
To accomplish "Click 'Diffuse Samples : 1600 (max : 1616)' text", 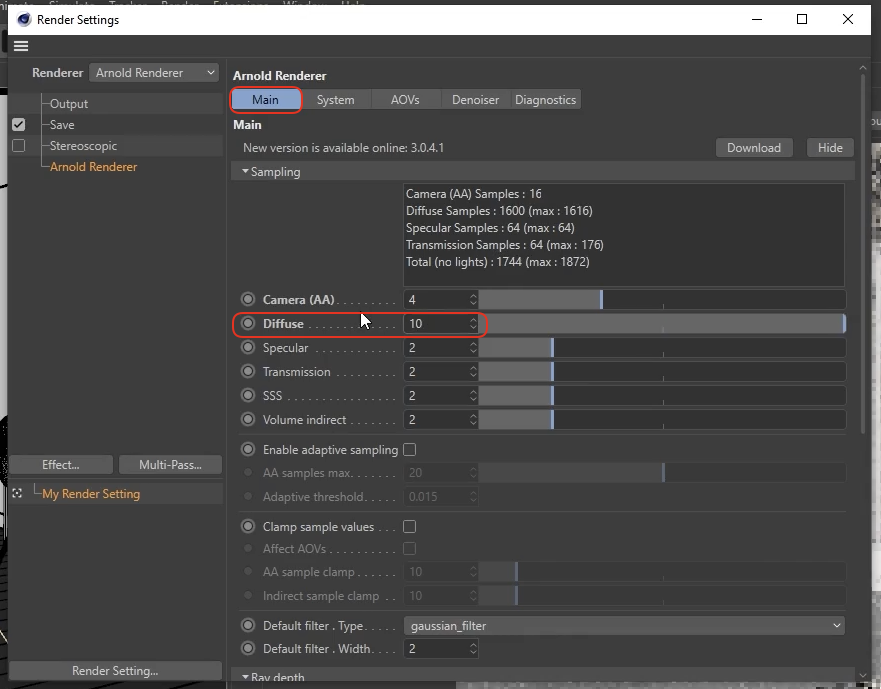I will tap(499, 211).
